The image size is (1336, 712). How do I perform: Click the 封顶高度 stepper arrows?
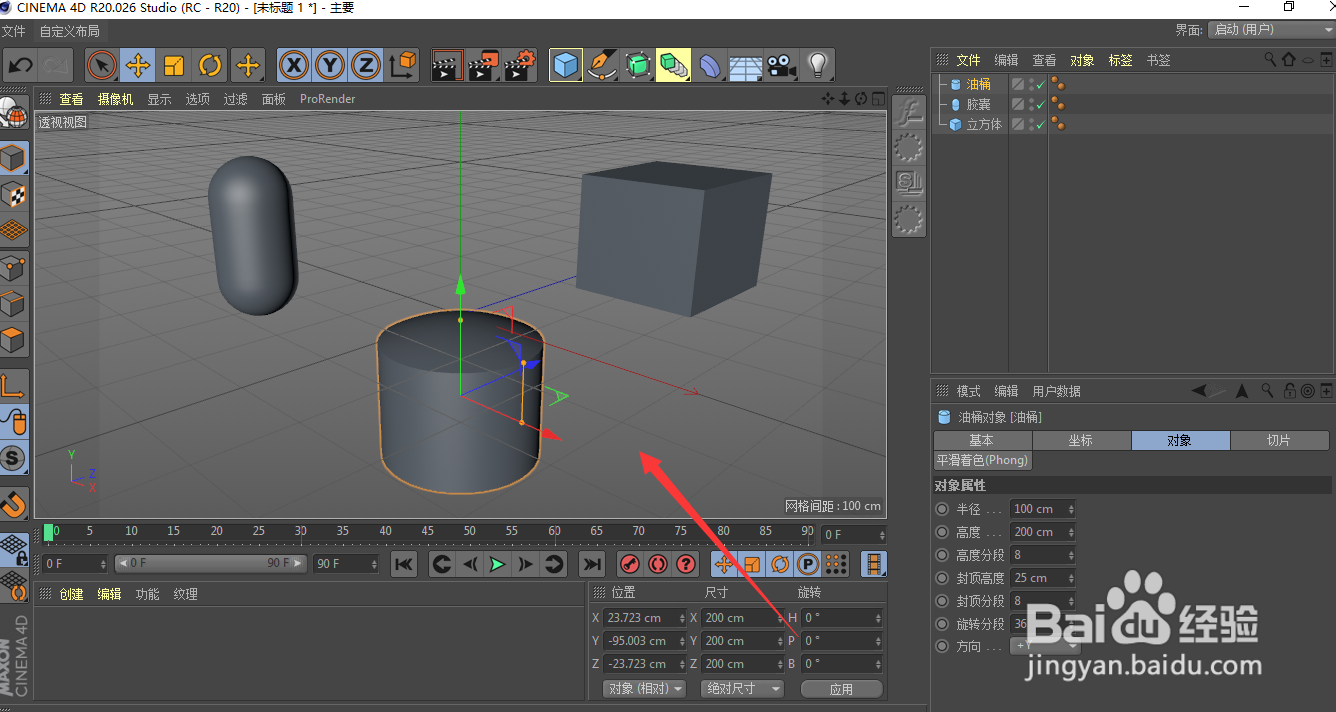point(1071,578)
